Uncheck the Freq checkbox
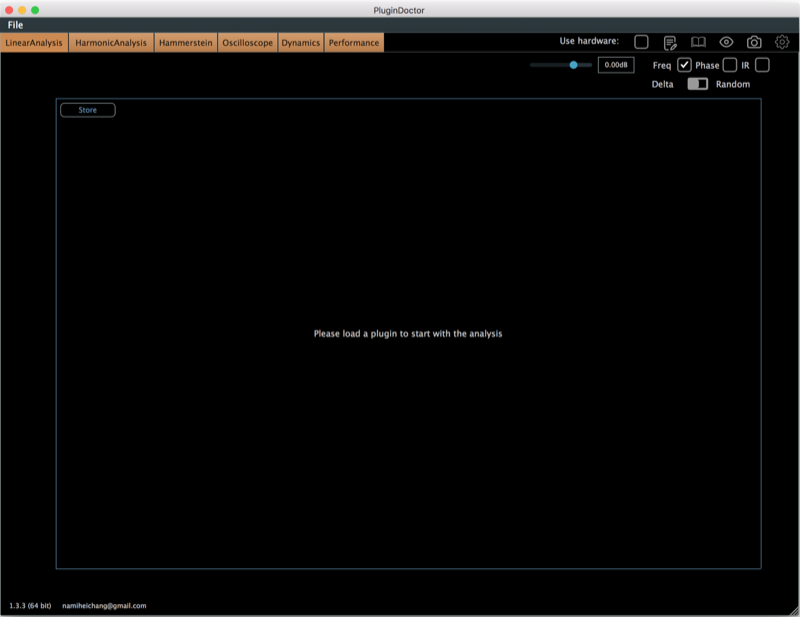Image resolution: width=800 pixels, height=617 pixels. tap(684, 65)
